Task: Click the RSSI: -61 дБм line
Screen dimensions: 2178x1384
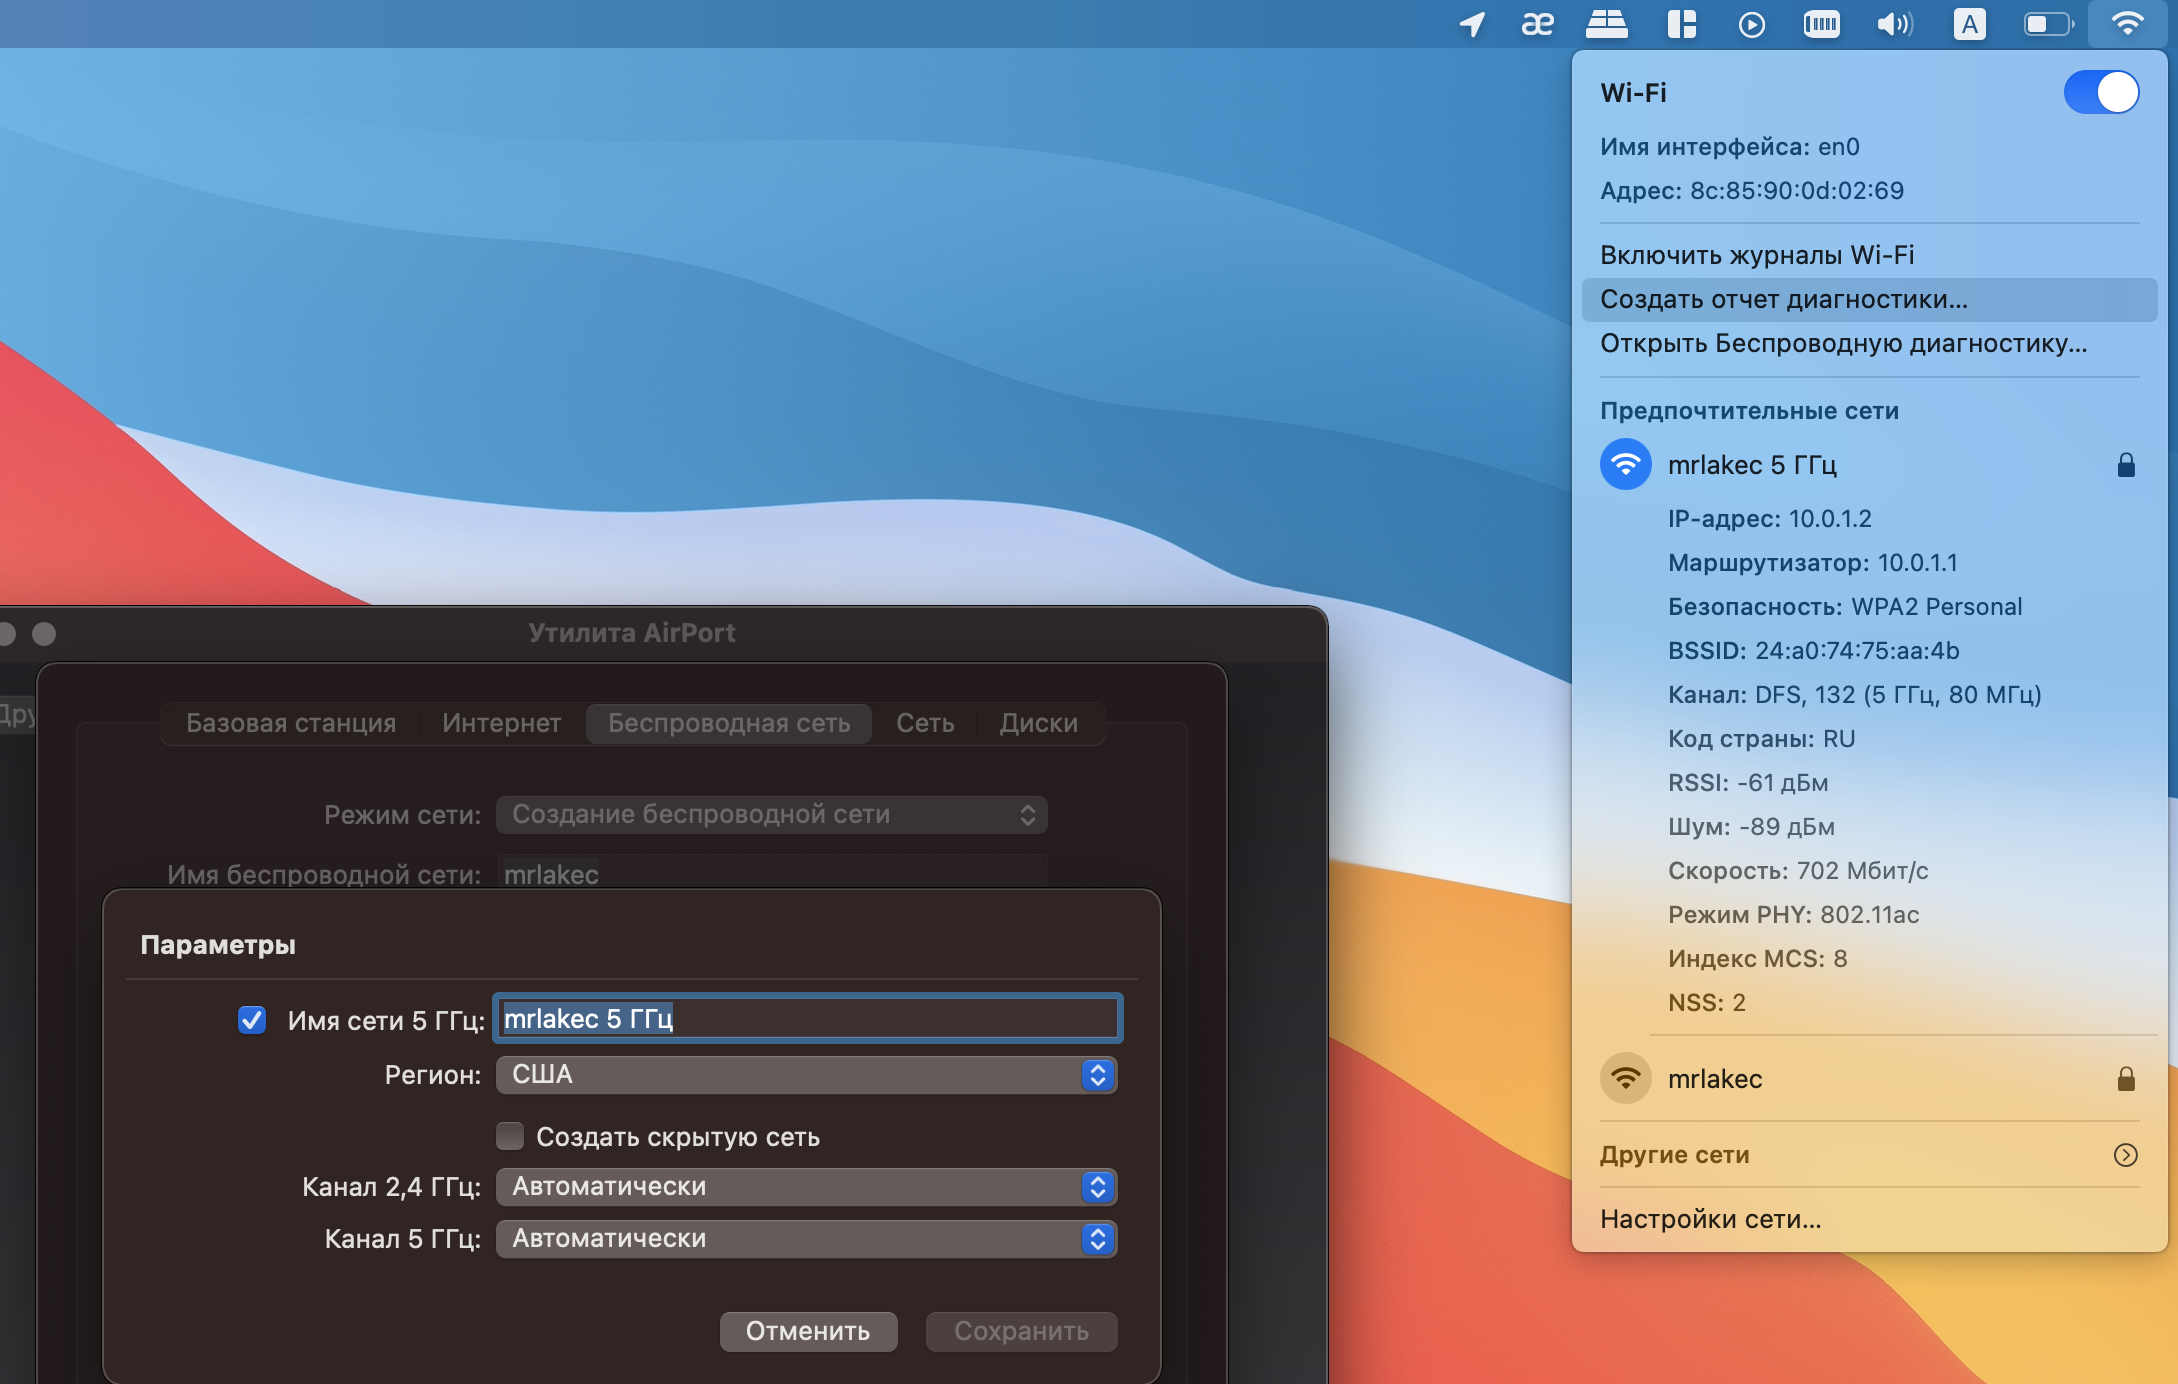Action: click(x=1748, y=783)
